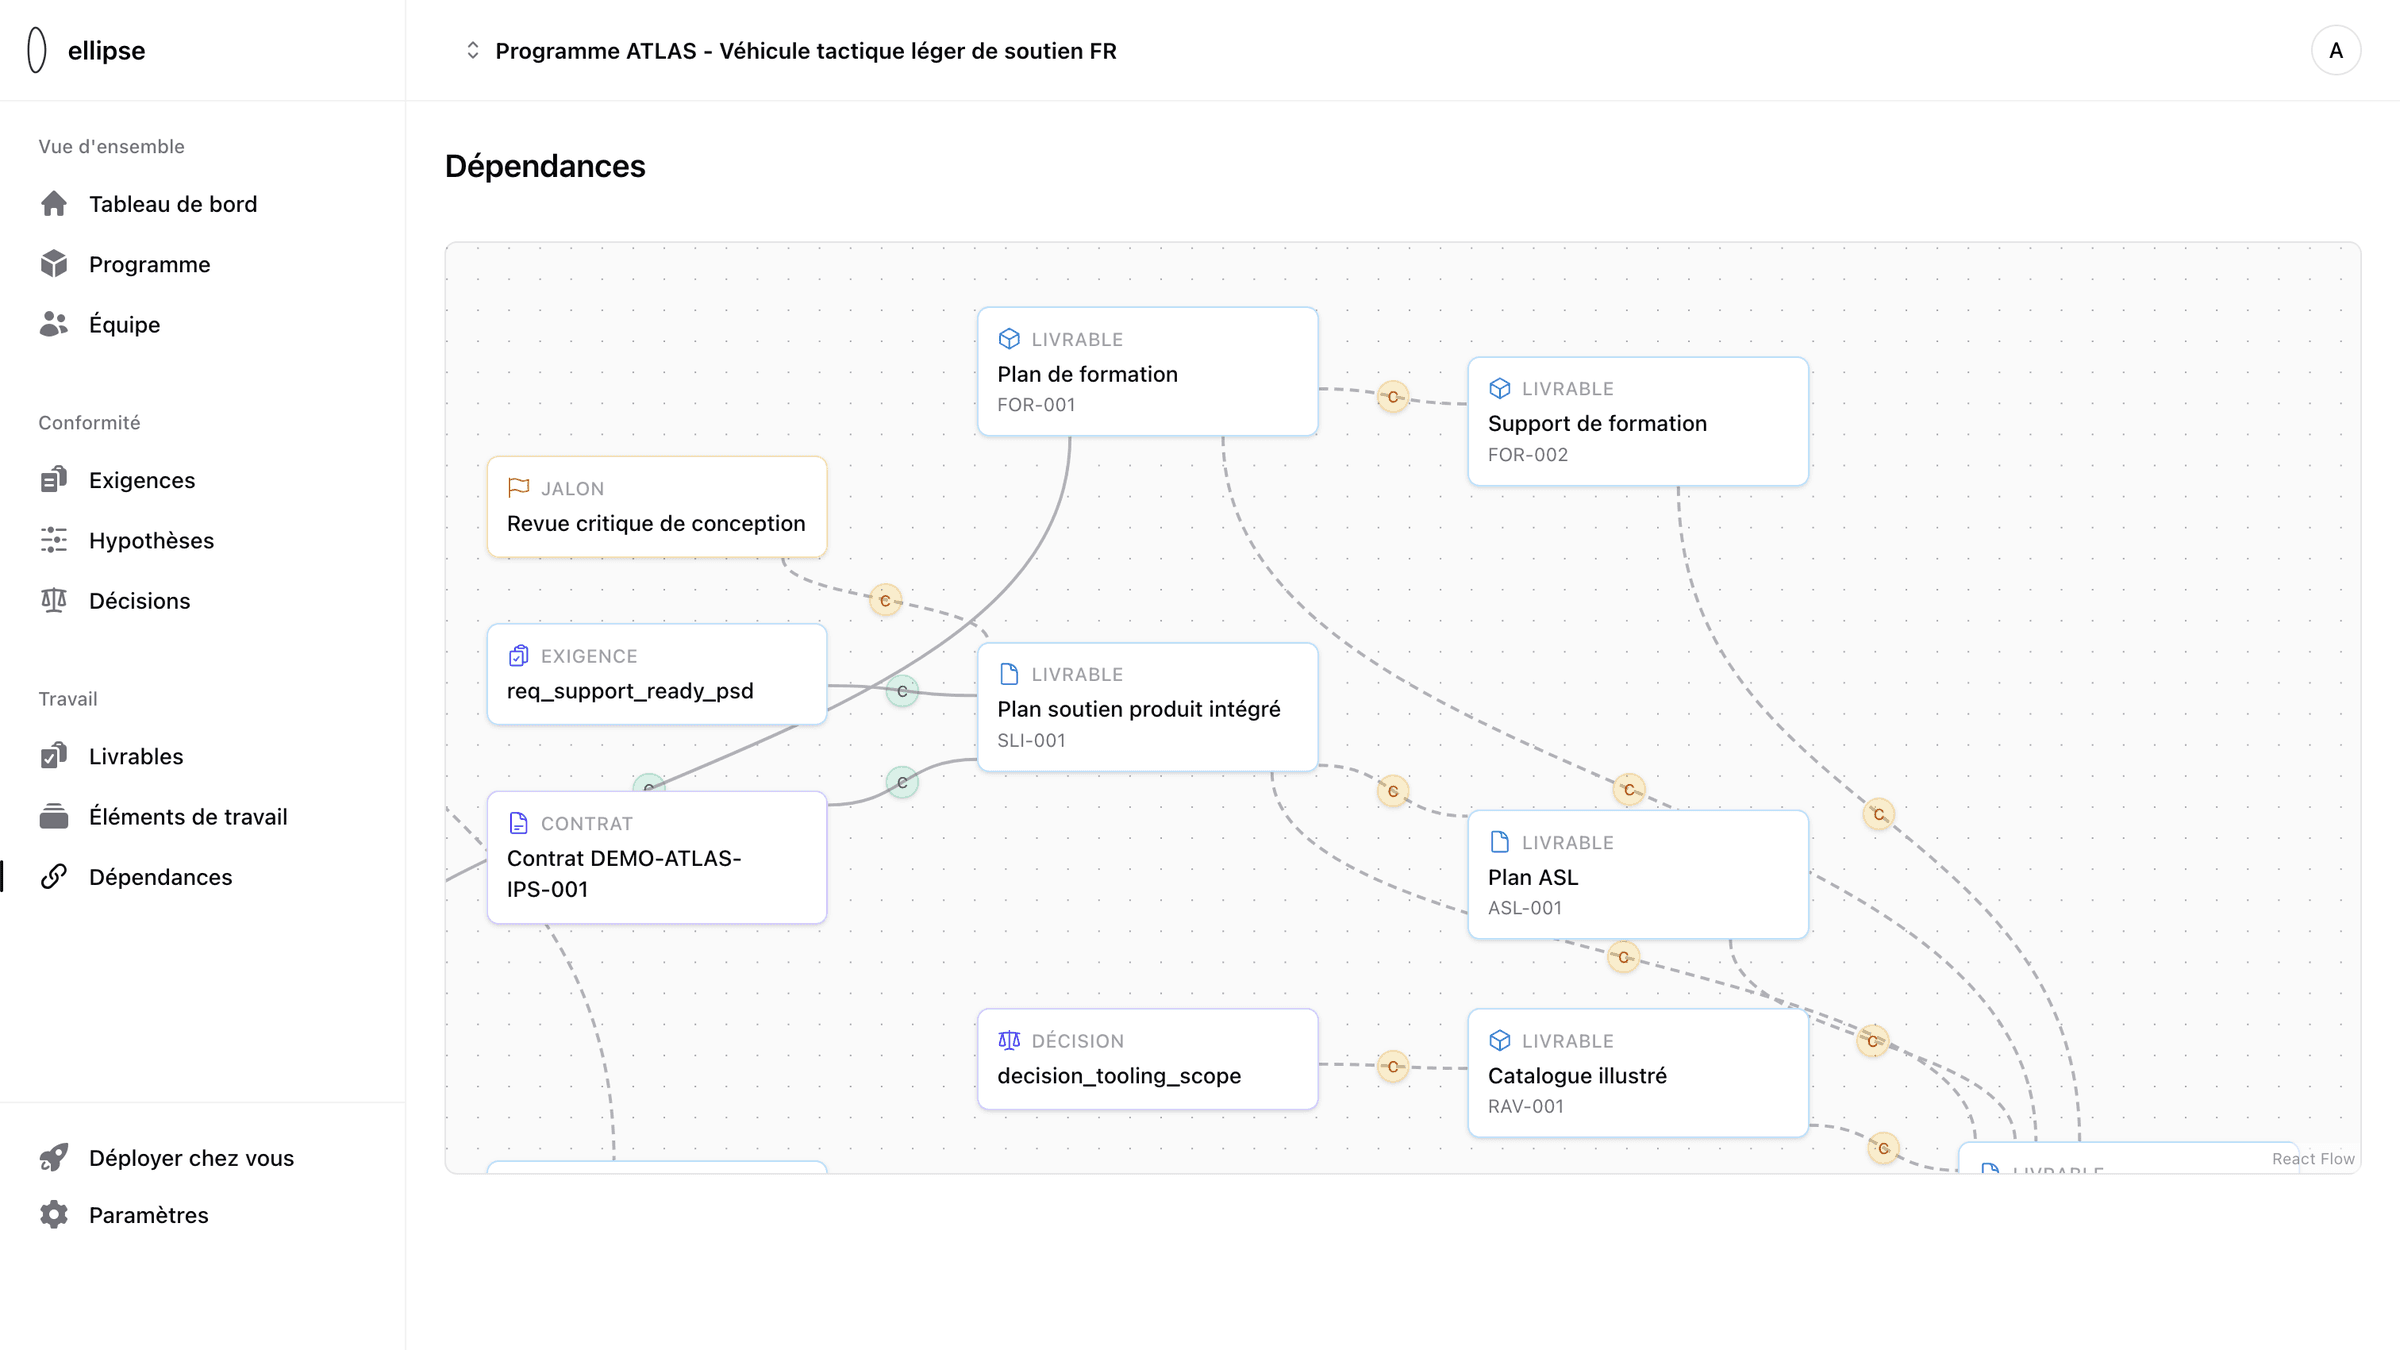
Task: Click the Déployer chez vous rocket icon
Action: (x=54, y=1157)
